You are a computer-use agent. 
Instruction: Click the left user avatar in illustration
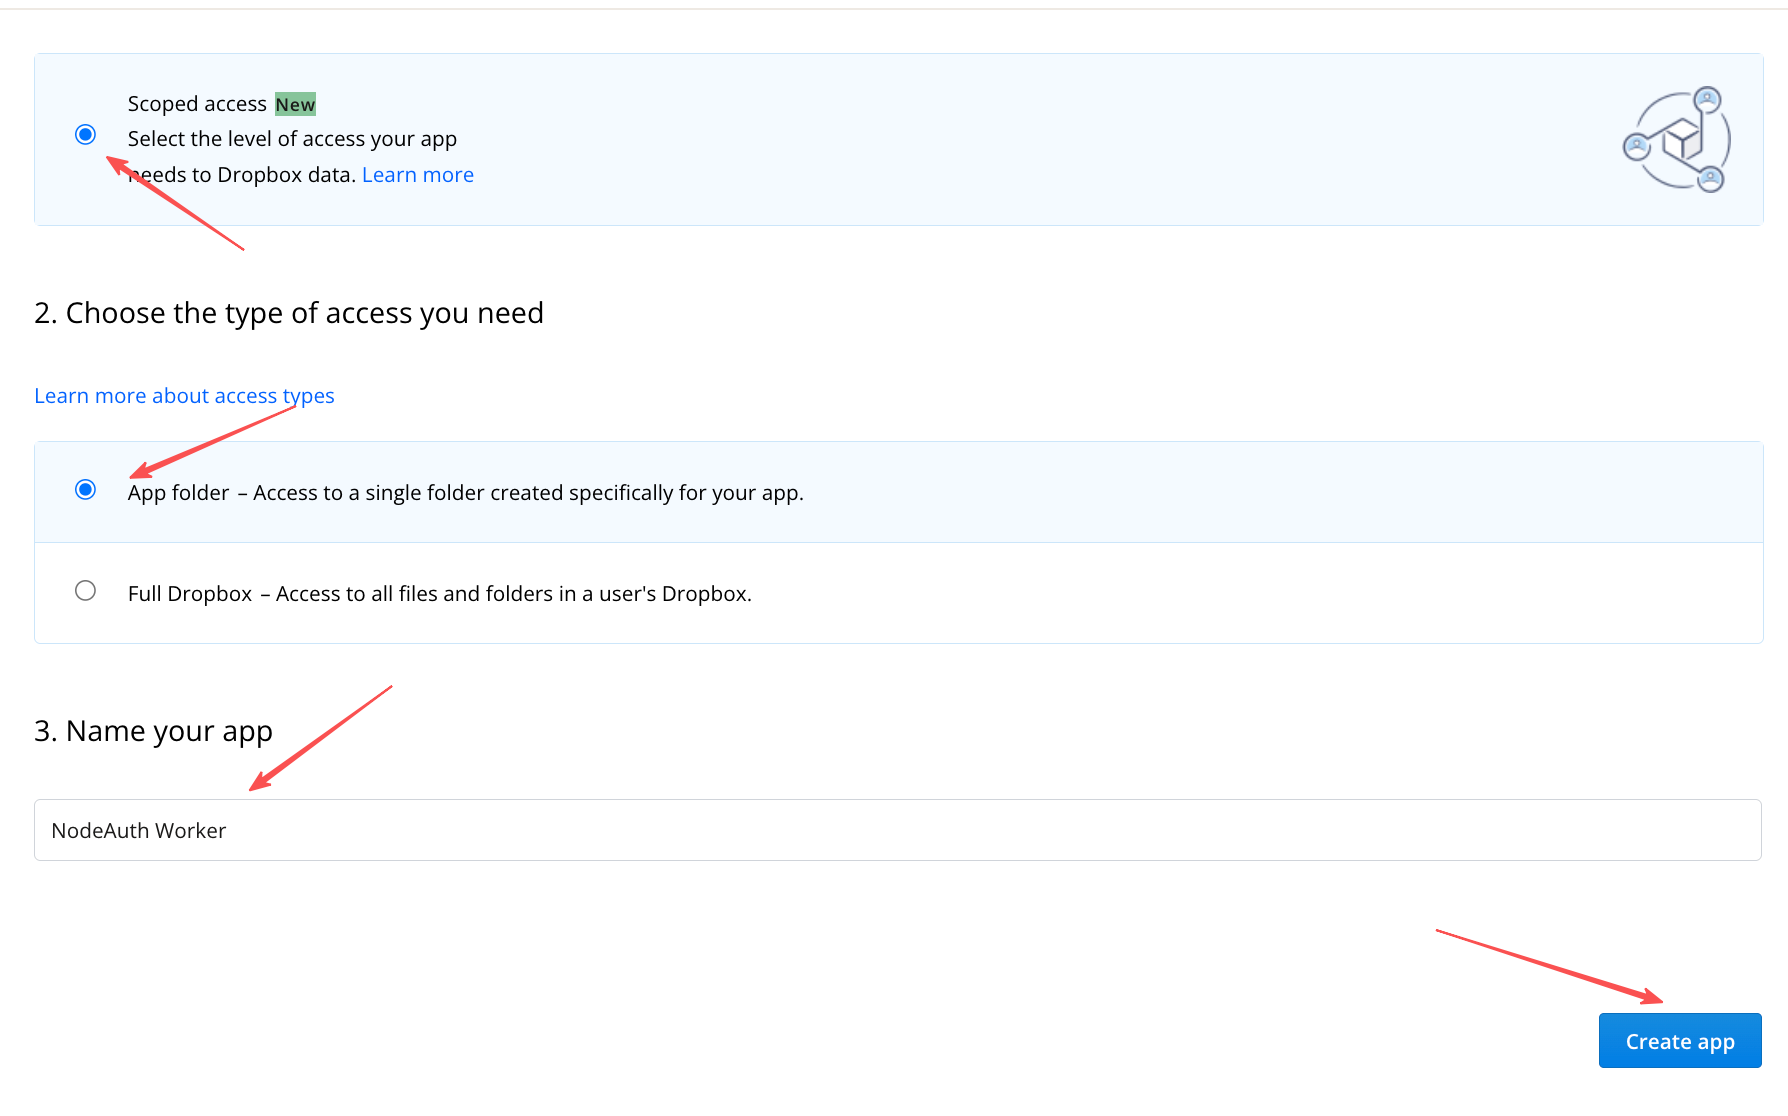point(1636,147)
